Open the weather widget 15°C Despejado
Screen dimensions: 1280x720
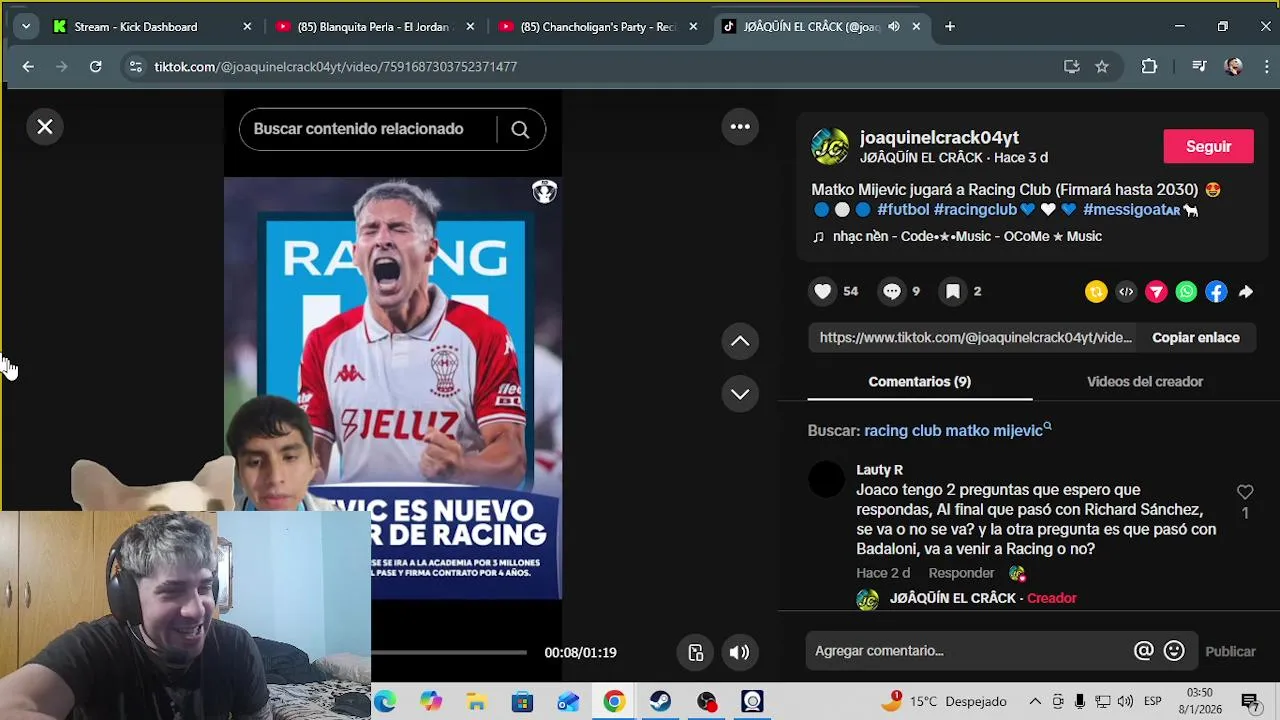click(943, 702)
